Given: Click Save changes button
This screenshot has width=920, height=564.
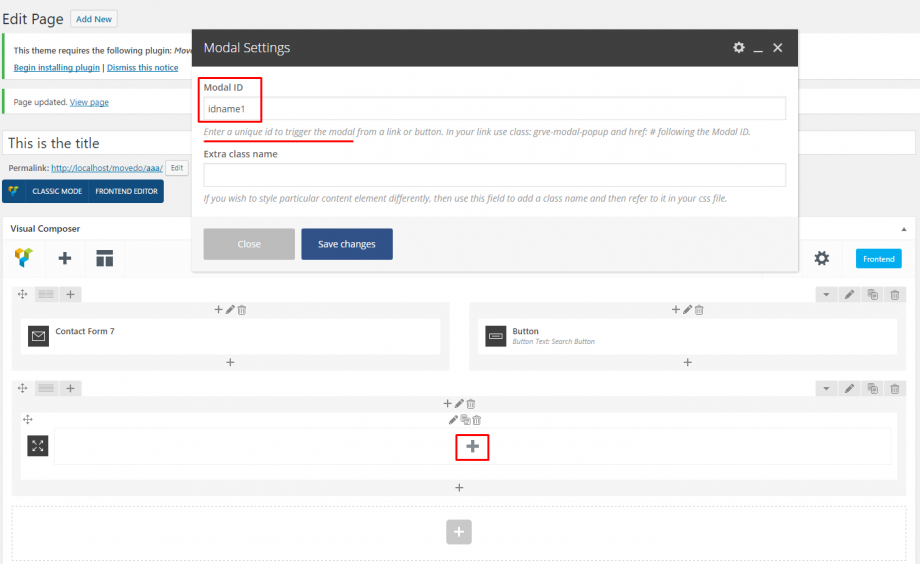Looking at the screenshot, I should 347,244.
